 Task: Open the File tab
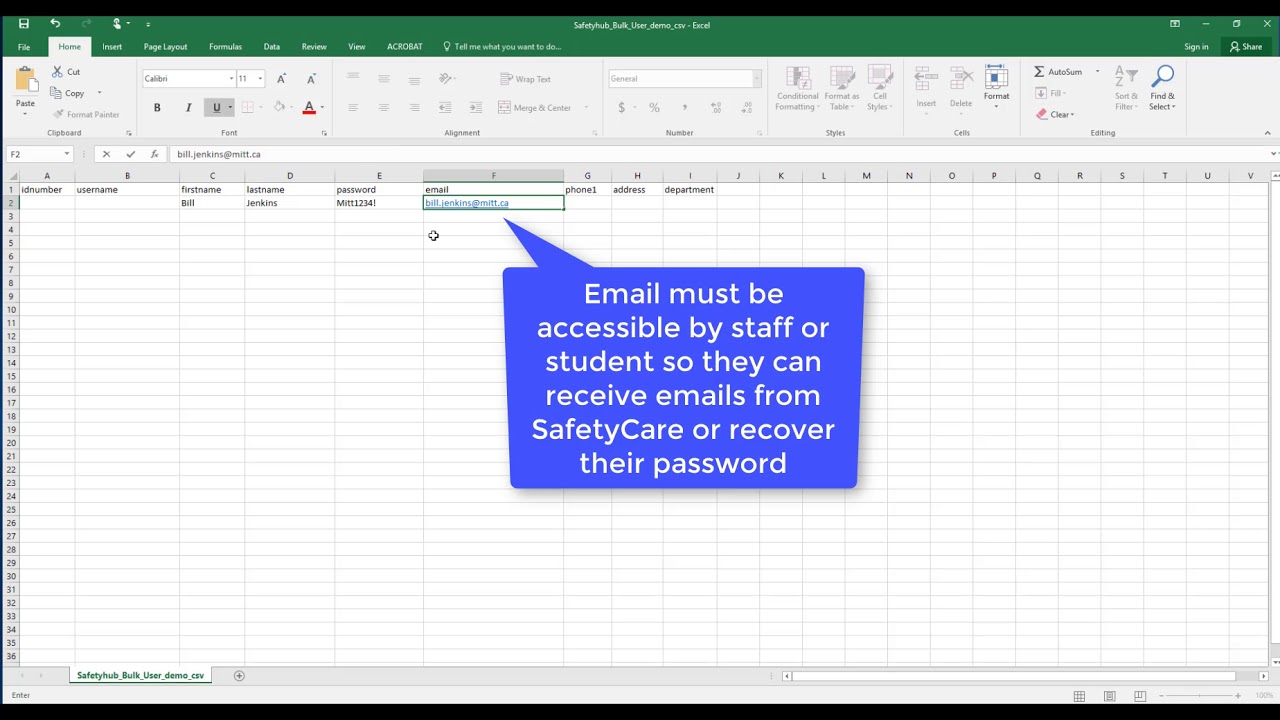[24, 47]
